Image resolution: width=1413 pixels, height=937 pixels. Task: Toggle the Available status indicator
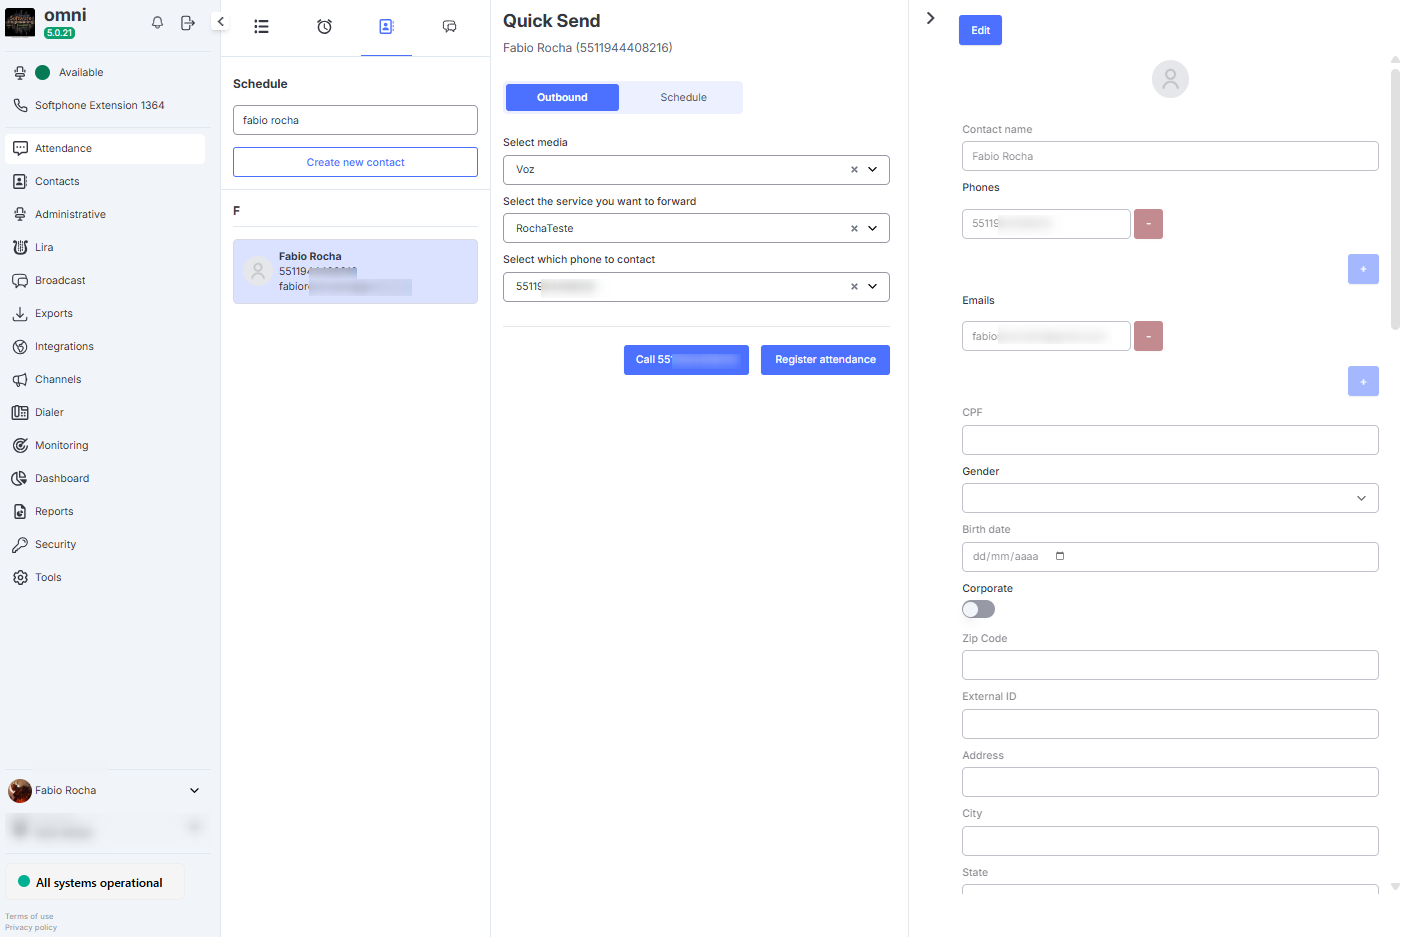click(42, 72)
